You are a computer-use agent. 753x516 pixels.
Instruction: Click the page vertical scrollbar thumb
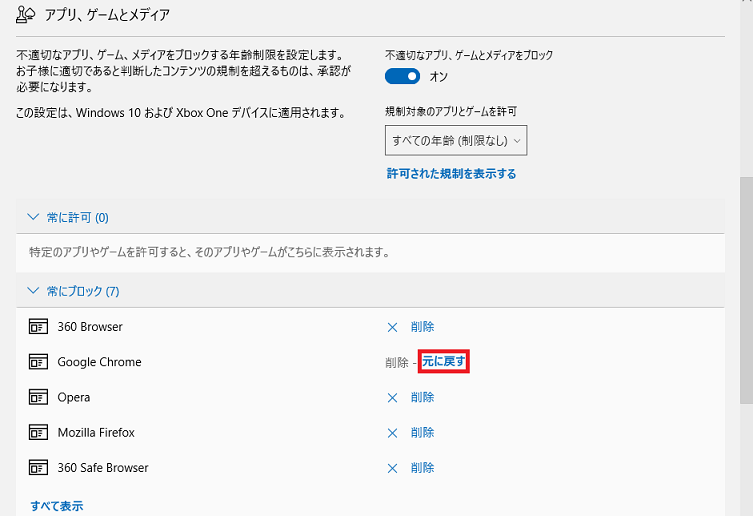pos(746,291)
